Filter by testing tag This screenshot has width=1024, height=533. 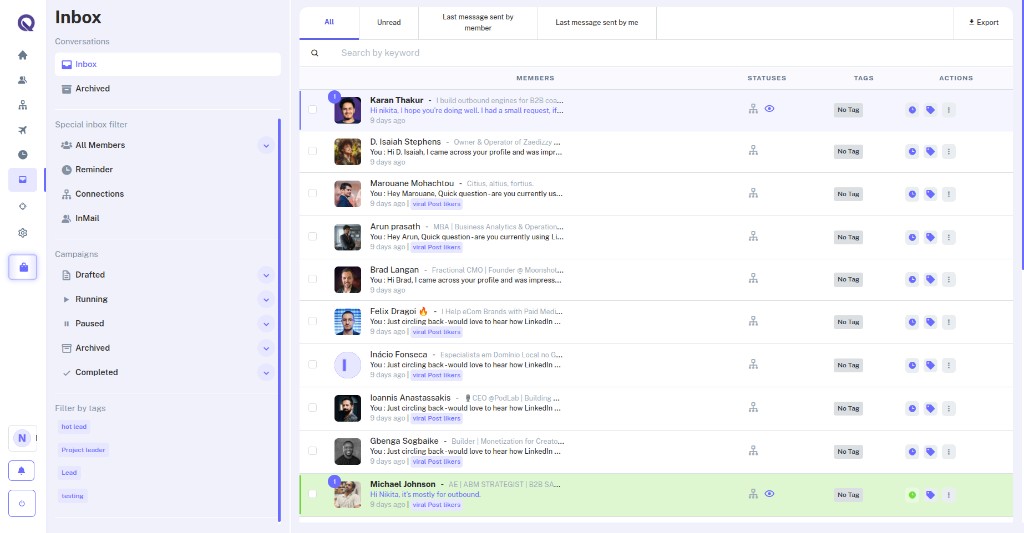72,496
